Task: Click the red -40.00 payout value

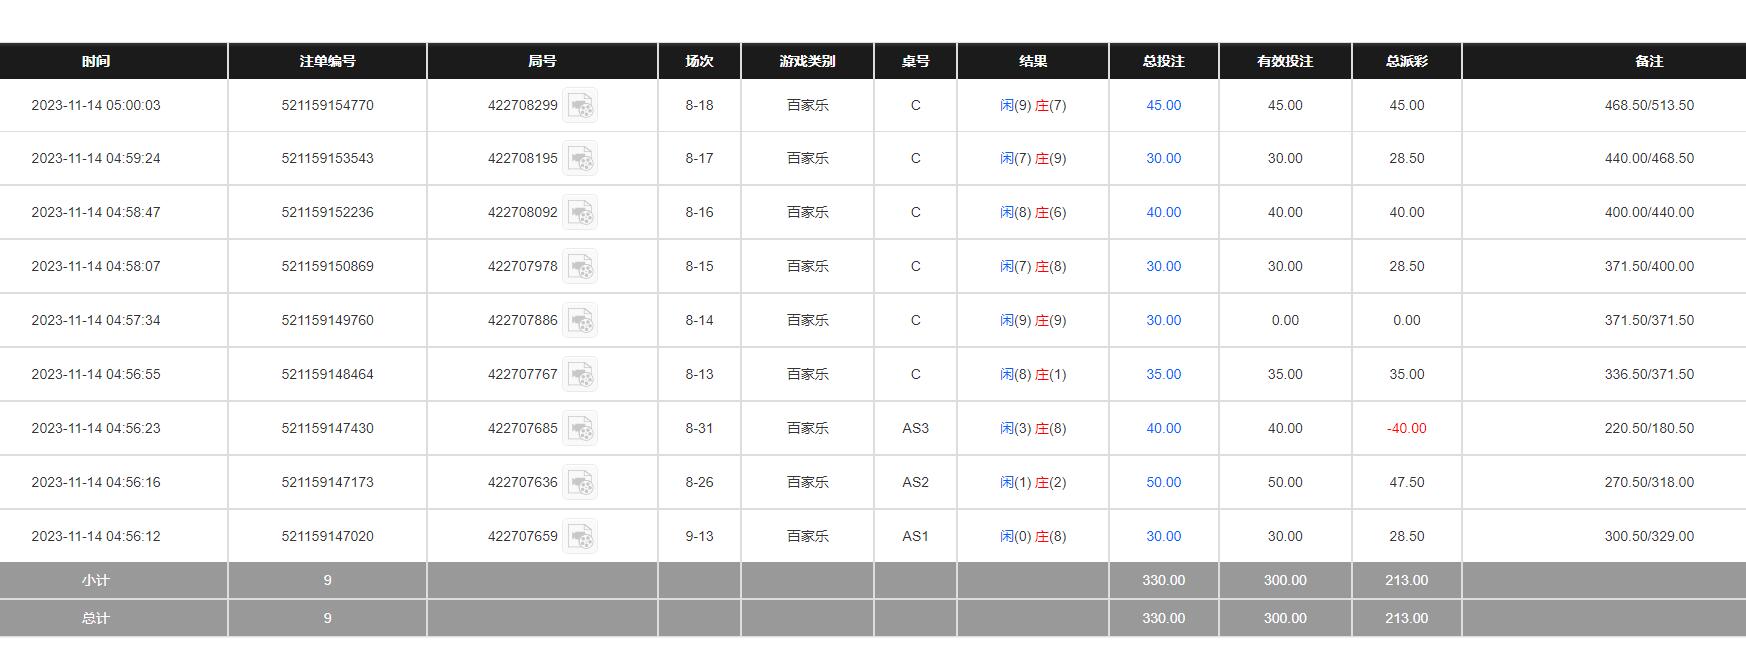Action: tap(1406, 428)
